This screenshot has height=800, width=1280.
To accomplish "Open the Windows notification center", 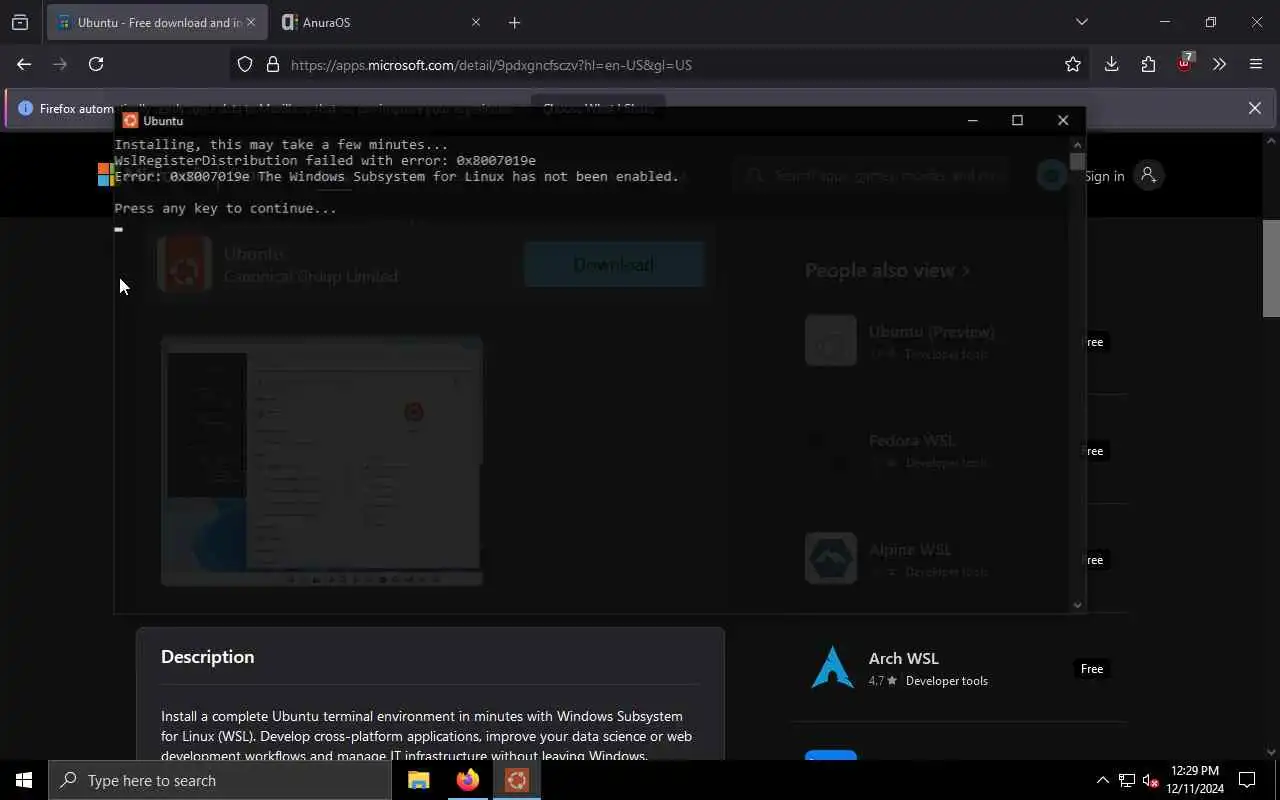I will [1247, 780].
